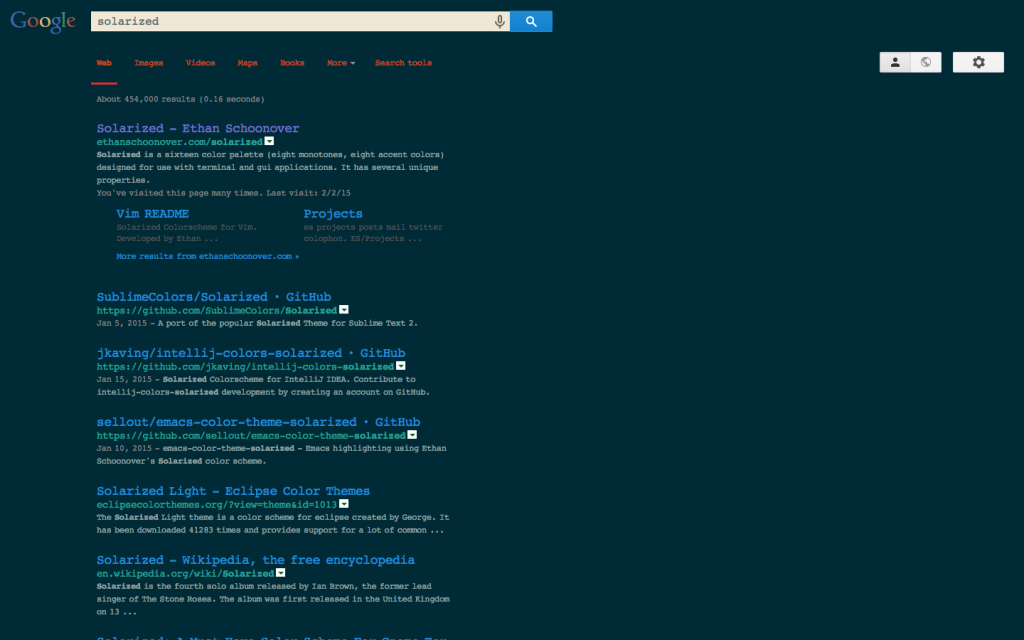Click the https://github.com/SublimeColors/Solarized URL text

(x=217, y=310)
